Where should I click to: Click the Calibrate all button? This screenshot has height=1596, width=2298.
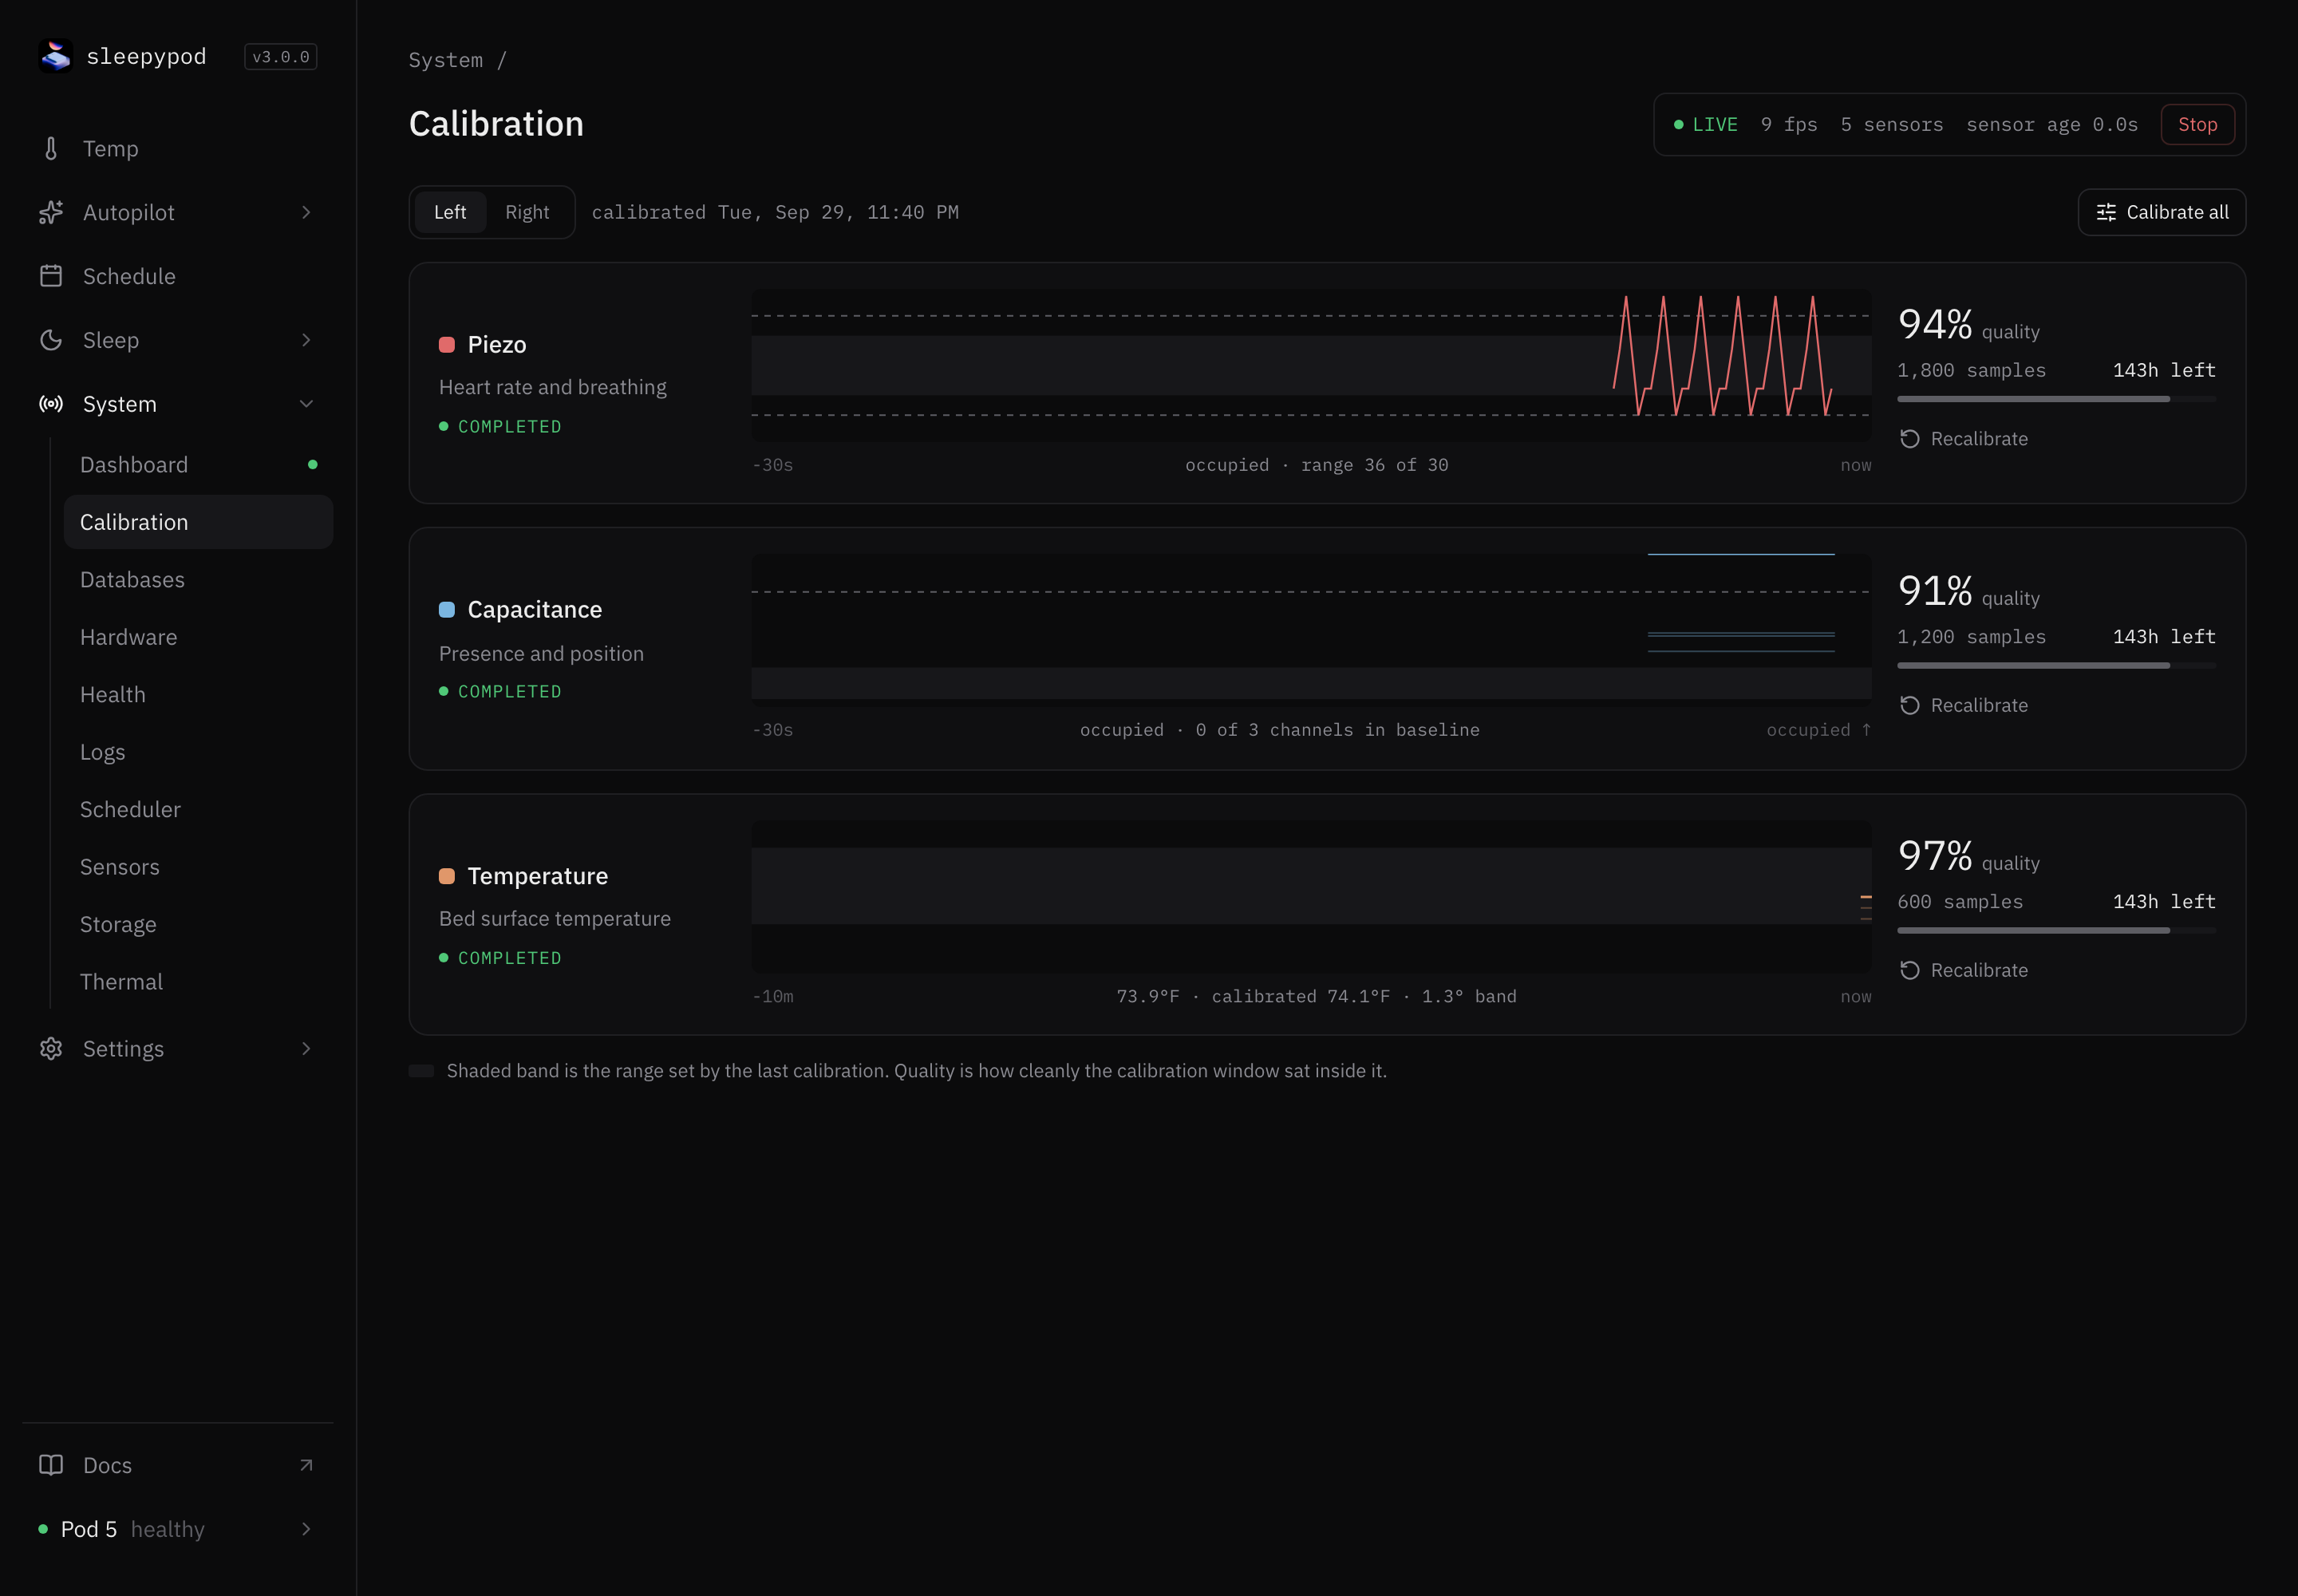(2161, 212)
